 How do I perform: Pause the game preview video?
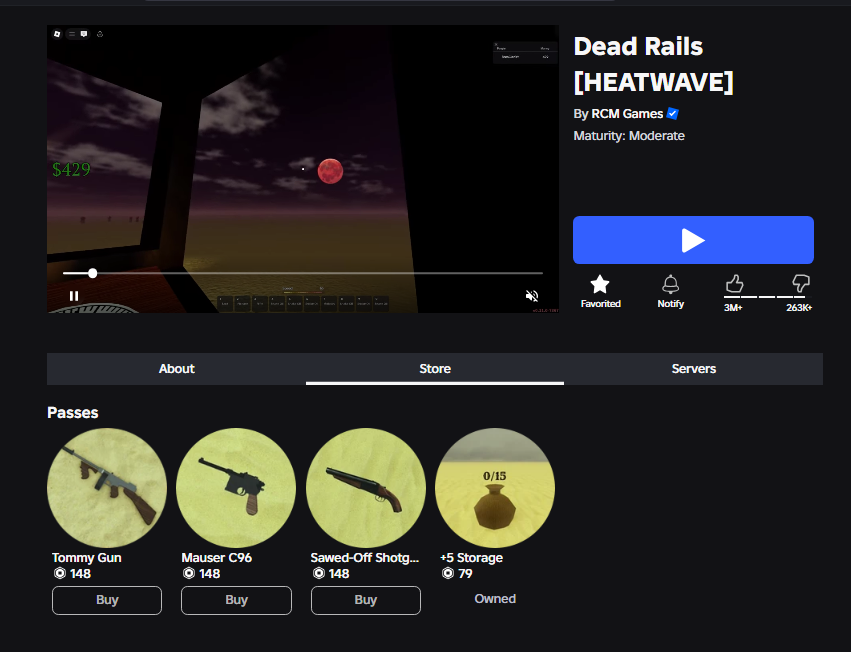coord(74,296)
